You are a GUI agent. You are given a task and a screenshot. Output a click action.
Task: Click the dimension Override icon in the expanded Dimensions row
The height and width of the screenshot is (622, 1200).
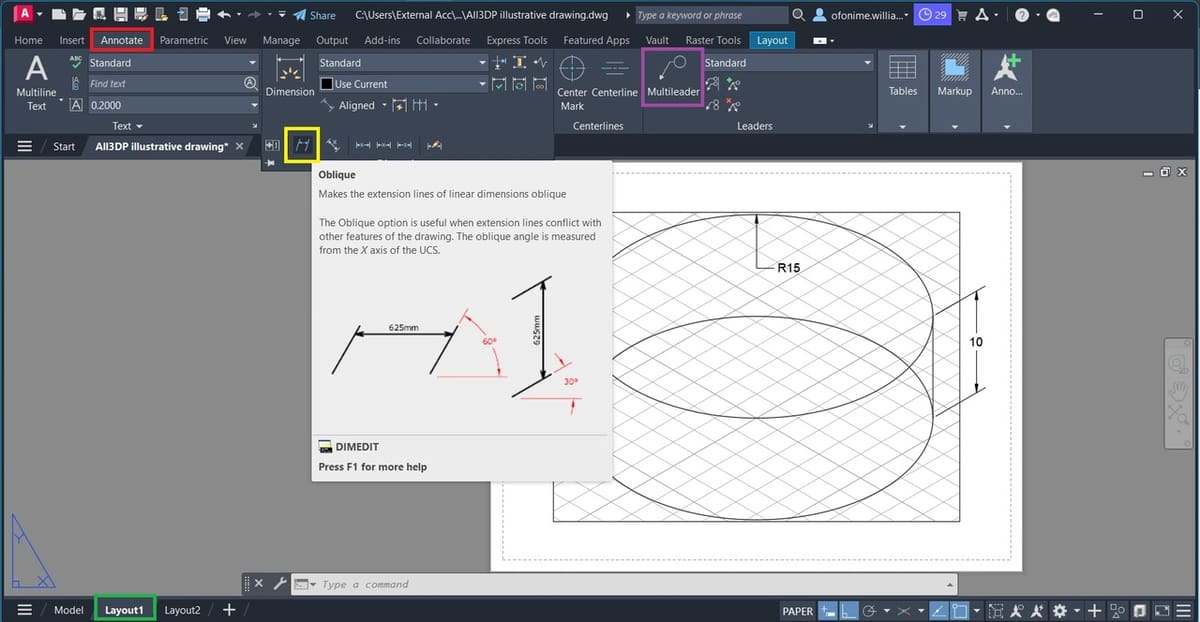click(x=435, y=145)
